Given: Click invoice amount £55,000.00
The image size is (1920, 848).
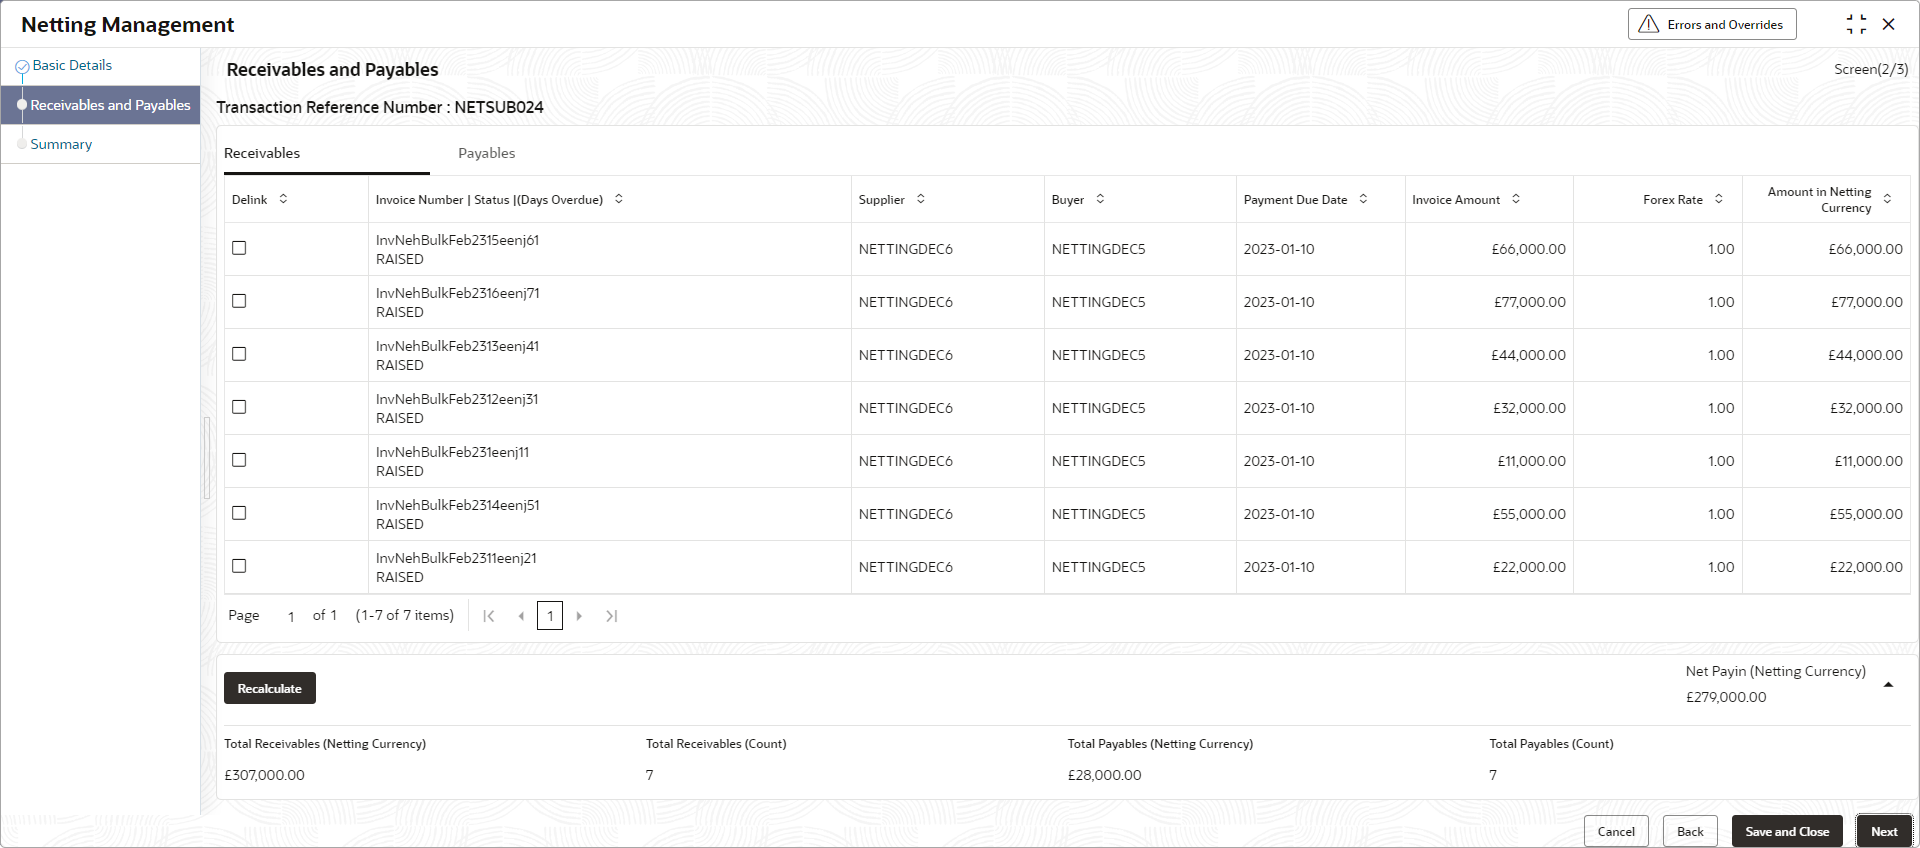Looking at the screenshot, I should click(x=1529, y=514).
